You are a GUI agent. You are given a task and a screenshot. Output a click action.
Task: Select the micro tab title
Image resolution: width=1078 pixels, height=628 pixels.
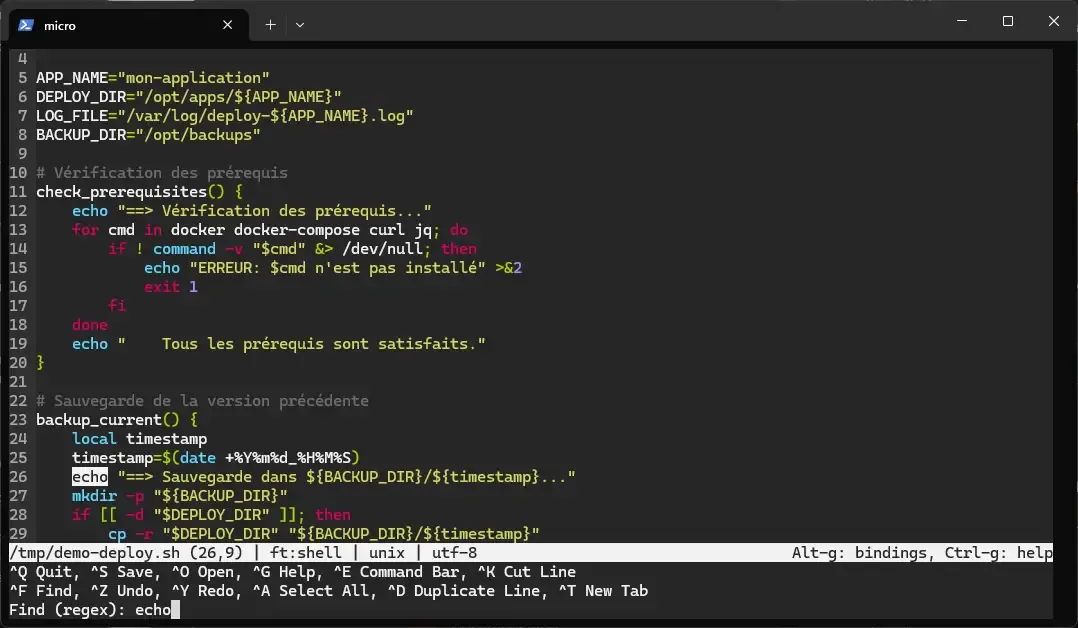pos(60,25)
